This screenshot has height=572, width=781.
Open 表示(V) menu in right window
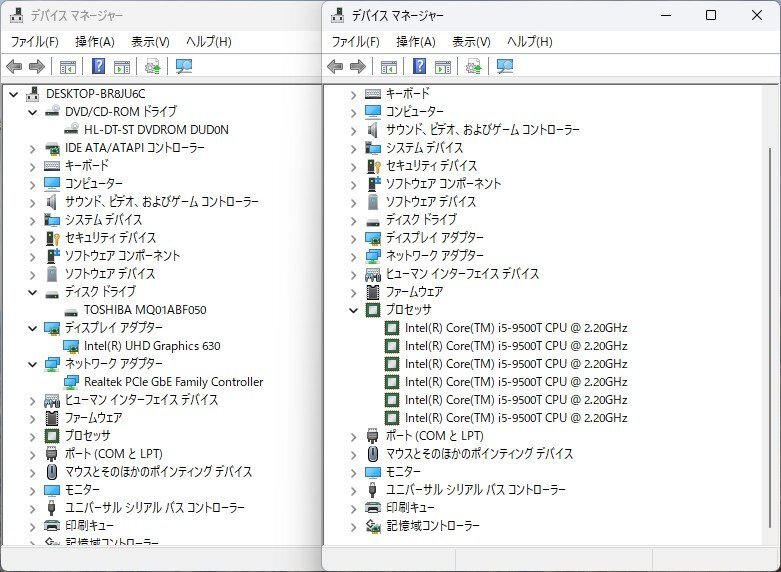[471, 41]
